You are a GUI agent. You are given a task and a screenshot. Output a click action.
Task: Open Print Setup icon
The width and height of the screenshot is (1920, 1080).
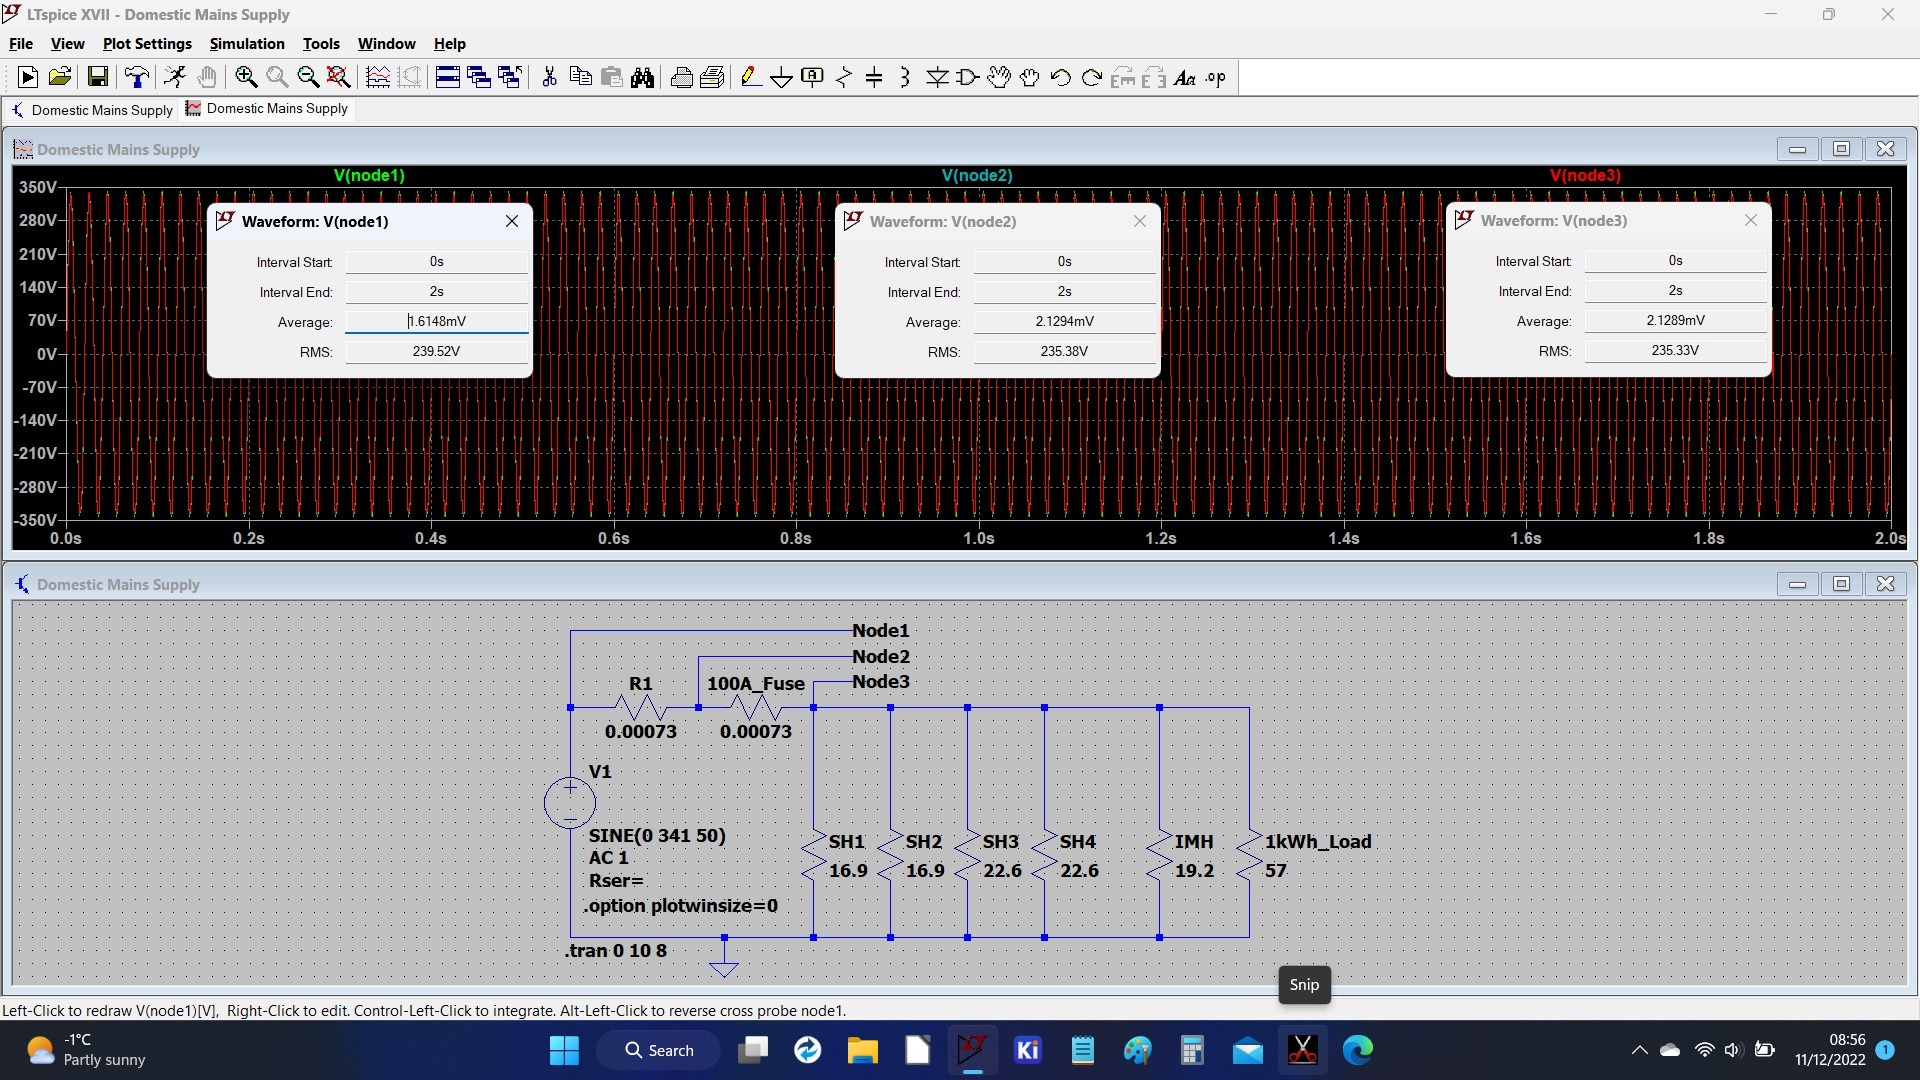(713, 77)
